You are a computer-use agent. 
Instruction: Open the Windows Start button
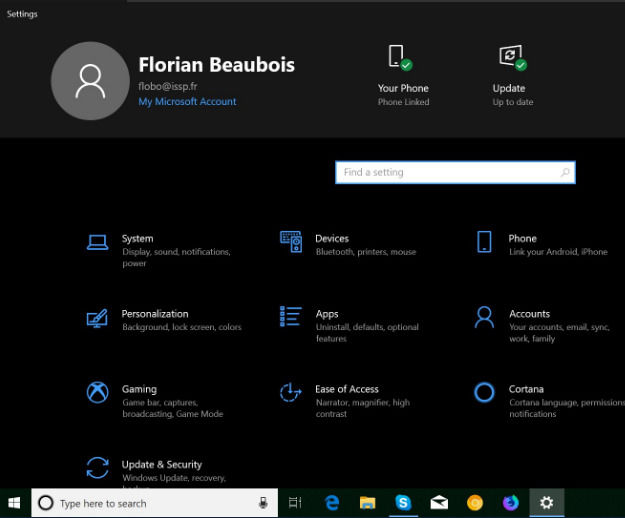[14, 503]
